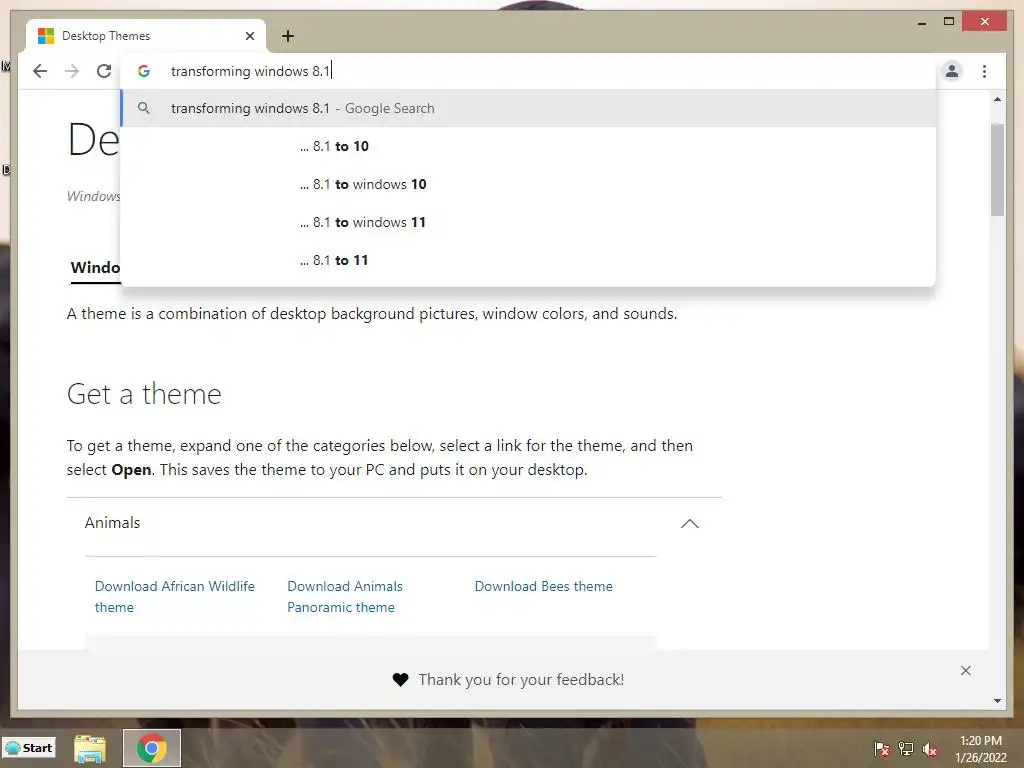This screenshot has width=1024, height=768.
Task: Choose 'transforming windows 8.1 - Google Search' suggestion
Action: pyautogui.click(x=528, y=108)
